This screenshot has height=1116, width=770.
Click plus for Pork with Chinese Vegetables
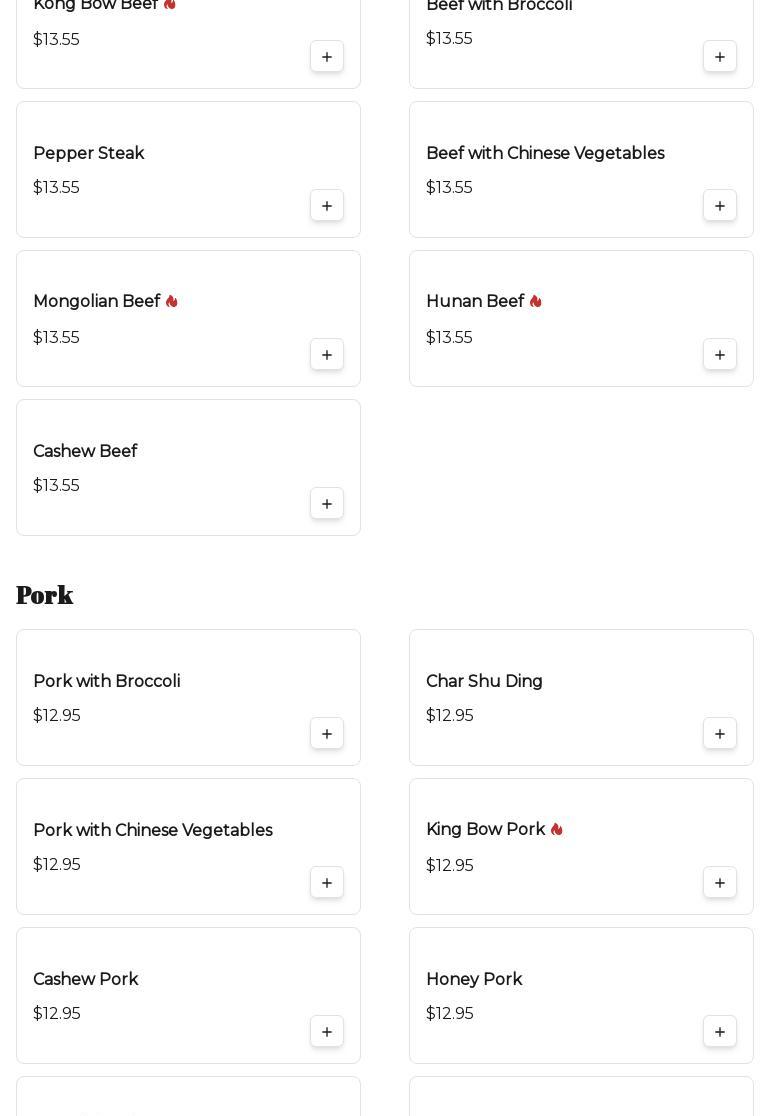pyautogui.click(x=327, y=883)
